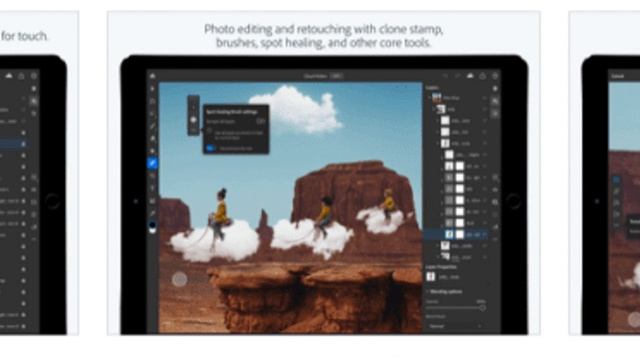The image size is (640, 360).
Task: Click the highlighted blue Spot Healing tool
Action: [x=153, y=163]
